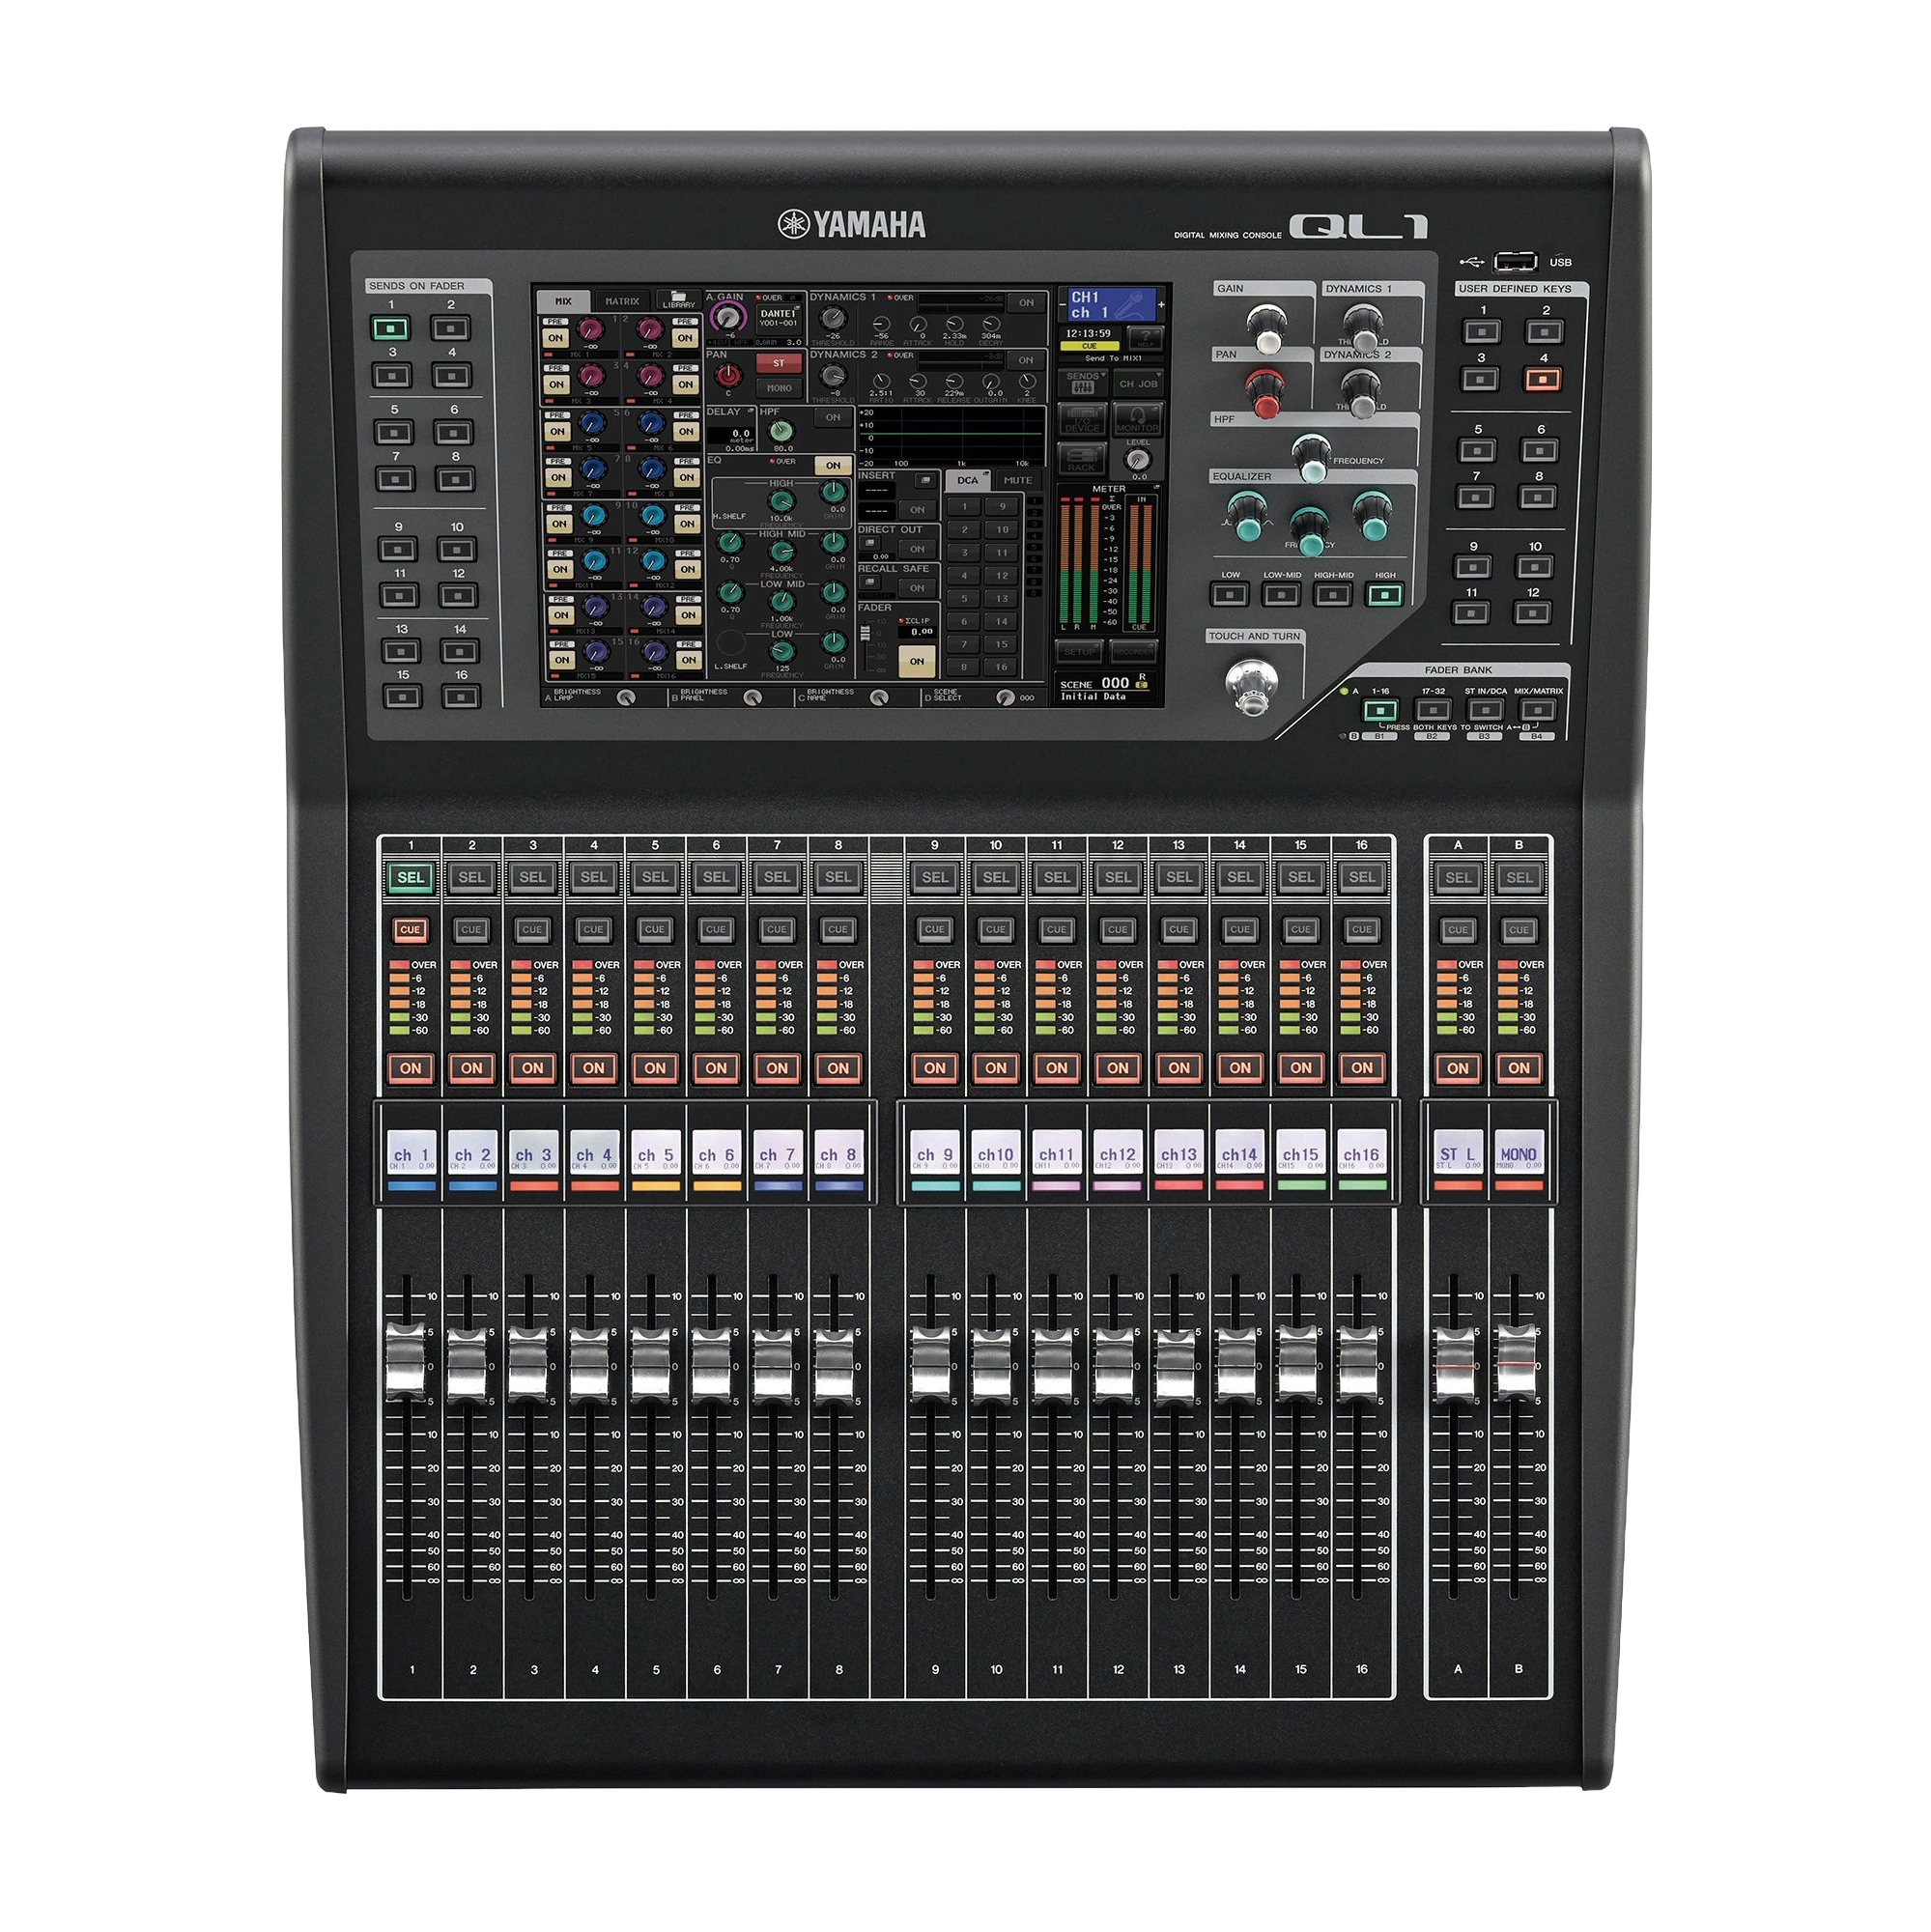Switch to the MUTE tab
Viewport: 1931px width, 1932px height.
1017,480
